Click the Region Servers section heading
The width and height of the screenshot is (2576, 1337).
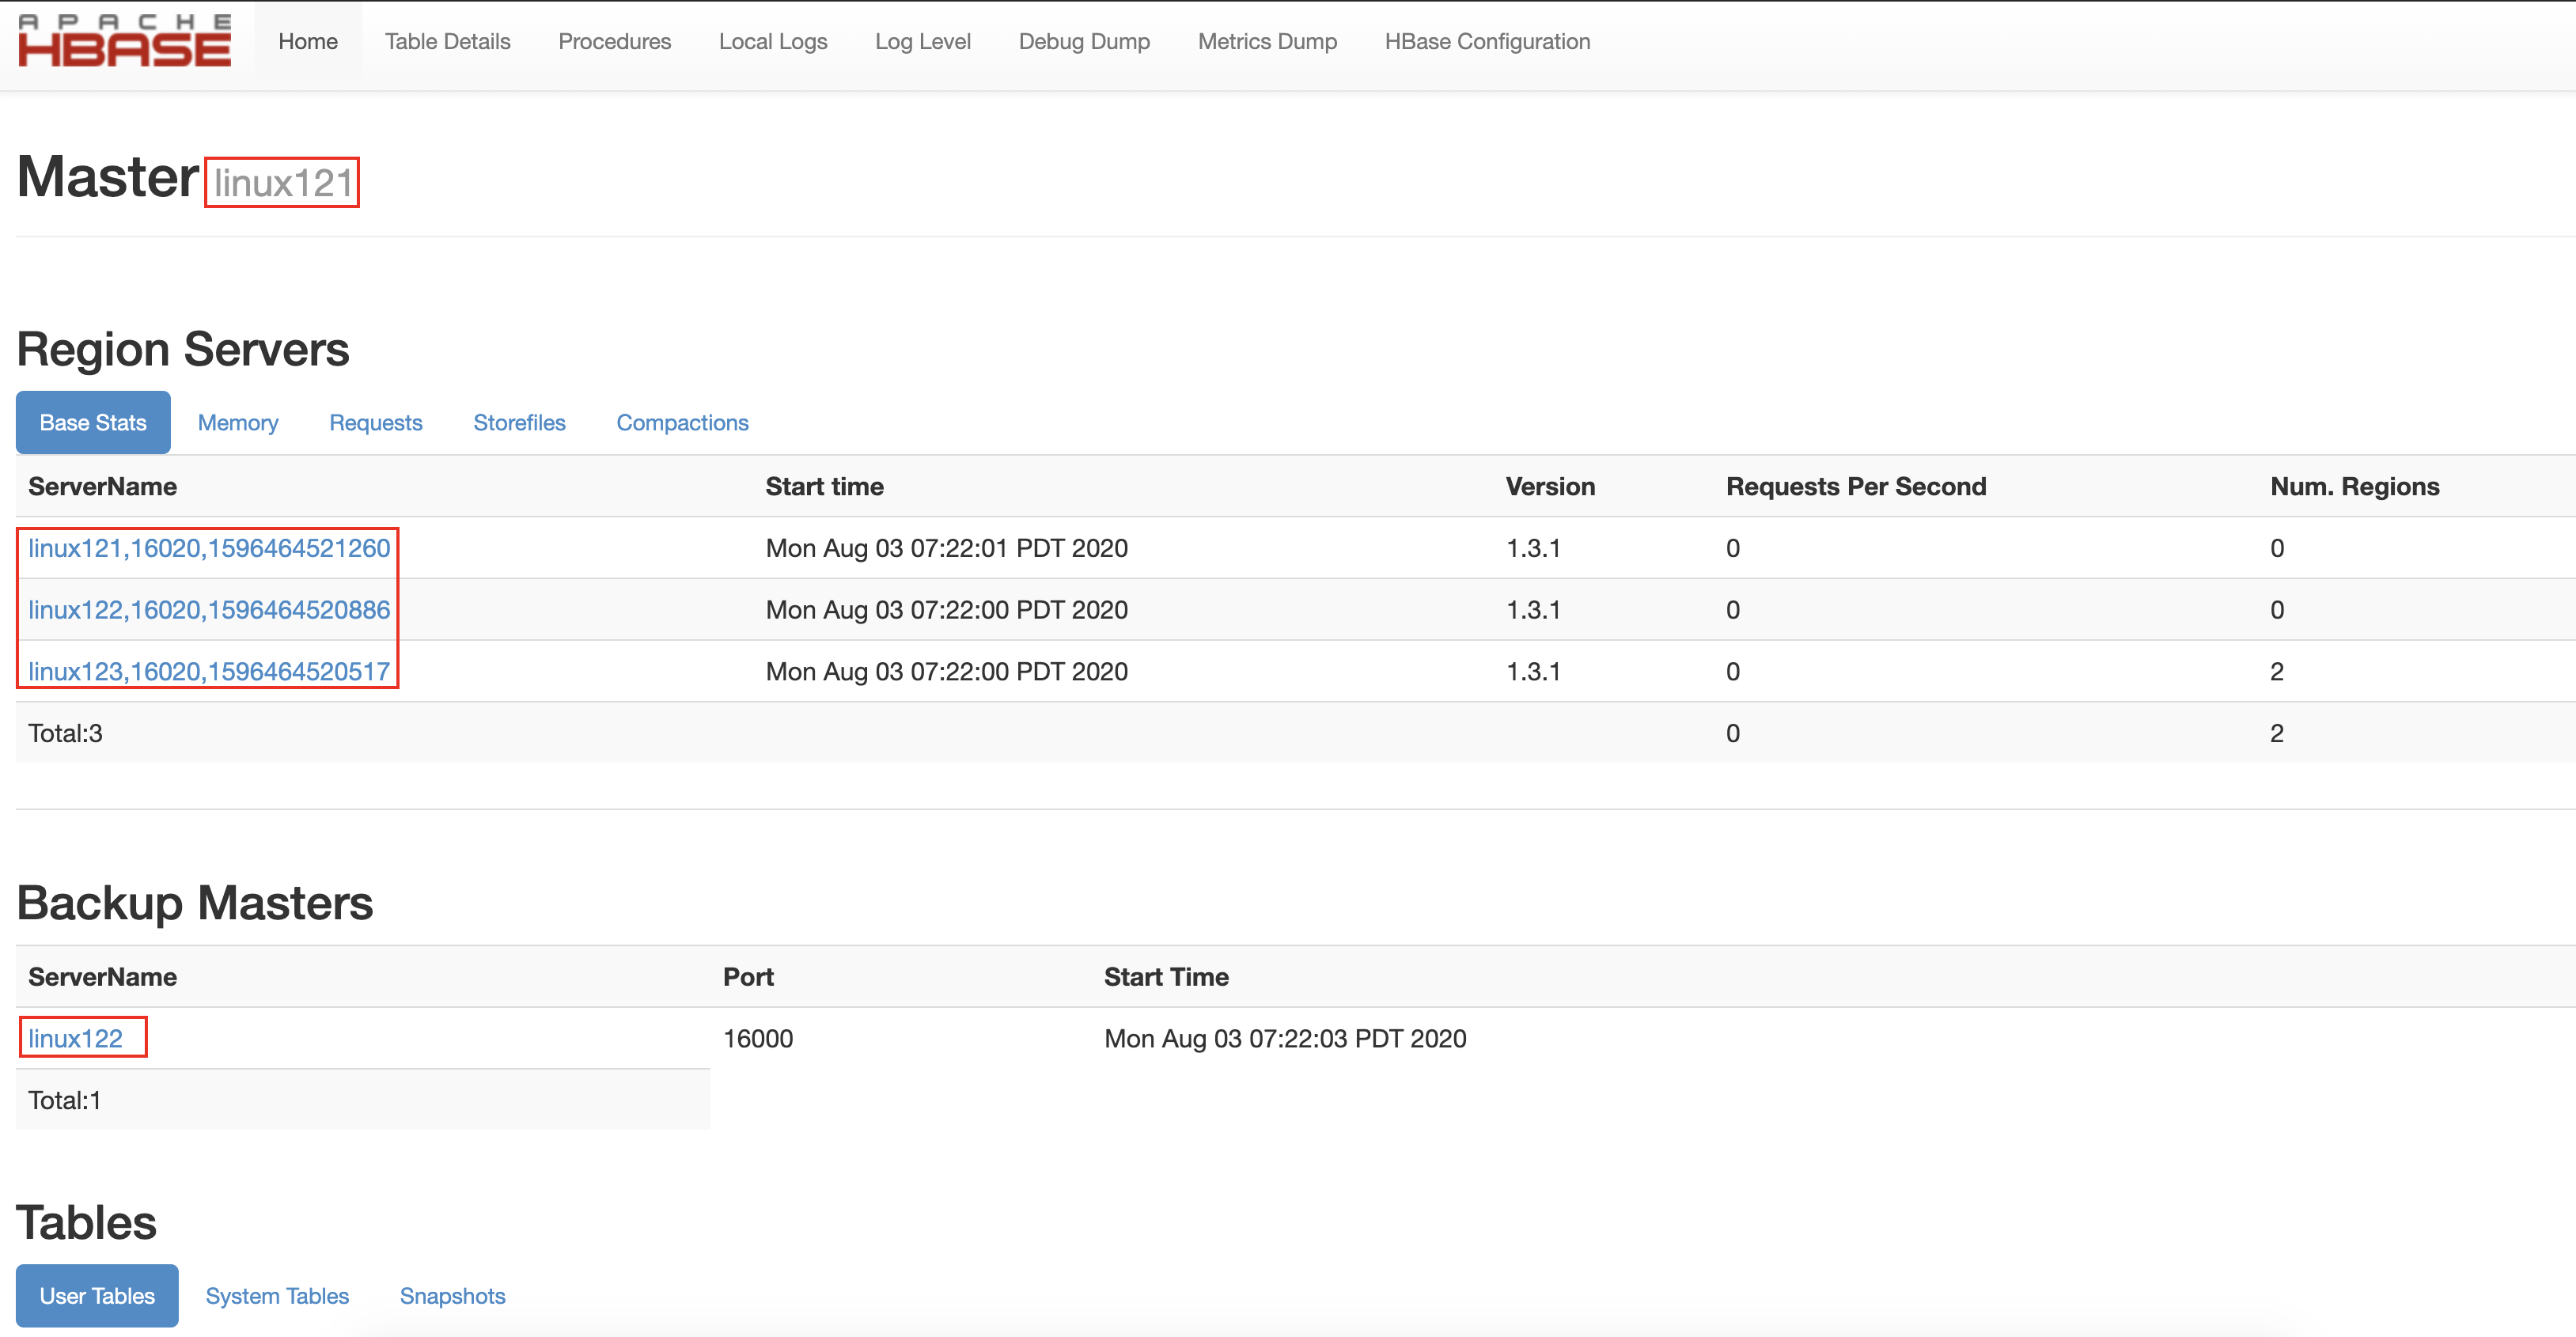coord(183,349)
